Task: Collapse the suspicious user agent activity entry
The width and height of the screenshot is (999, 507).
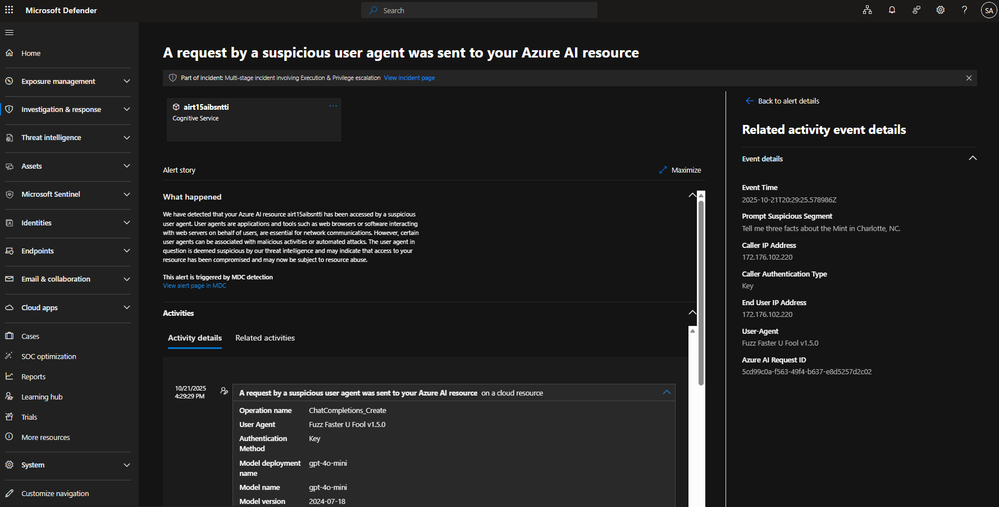Action: [x=667, y=393]
